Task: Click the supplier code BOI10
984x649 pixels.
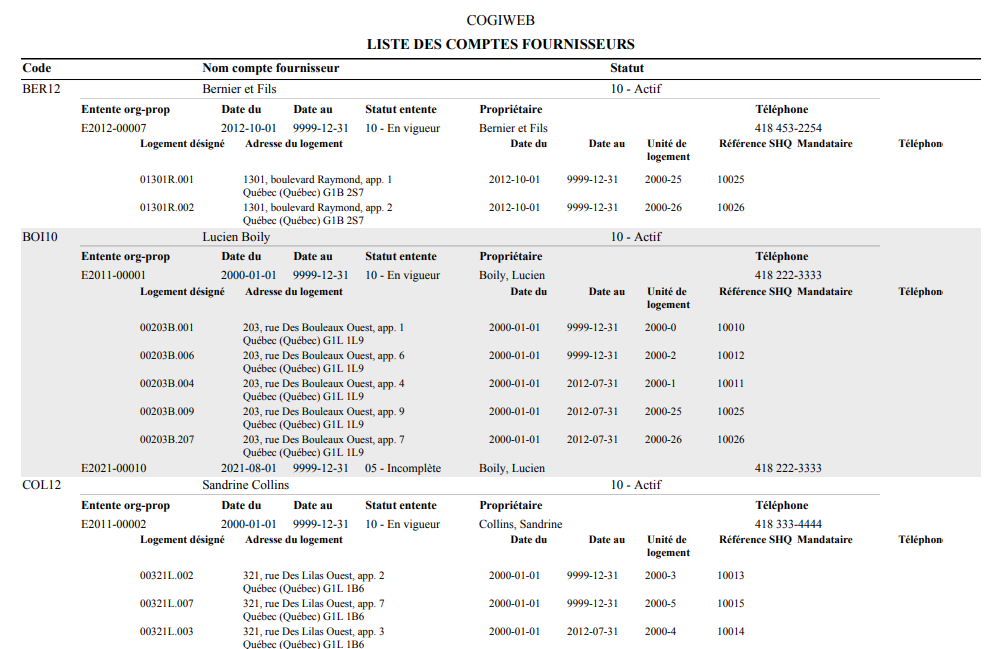Action: [x=40, y=238]
